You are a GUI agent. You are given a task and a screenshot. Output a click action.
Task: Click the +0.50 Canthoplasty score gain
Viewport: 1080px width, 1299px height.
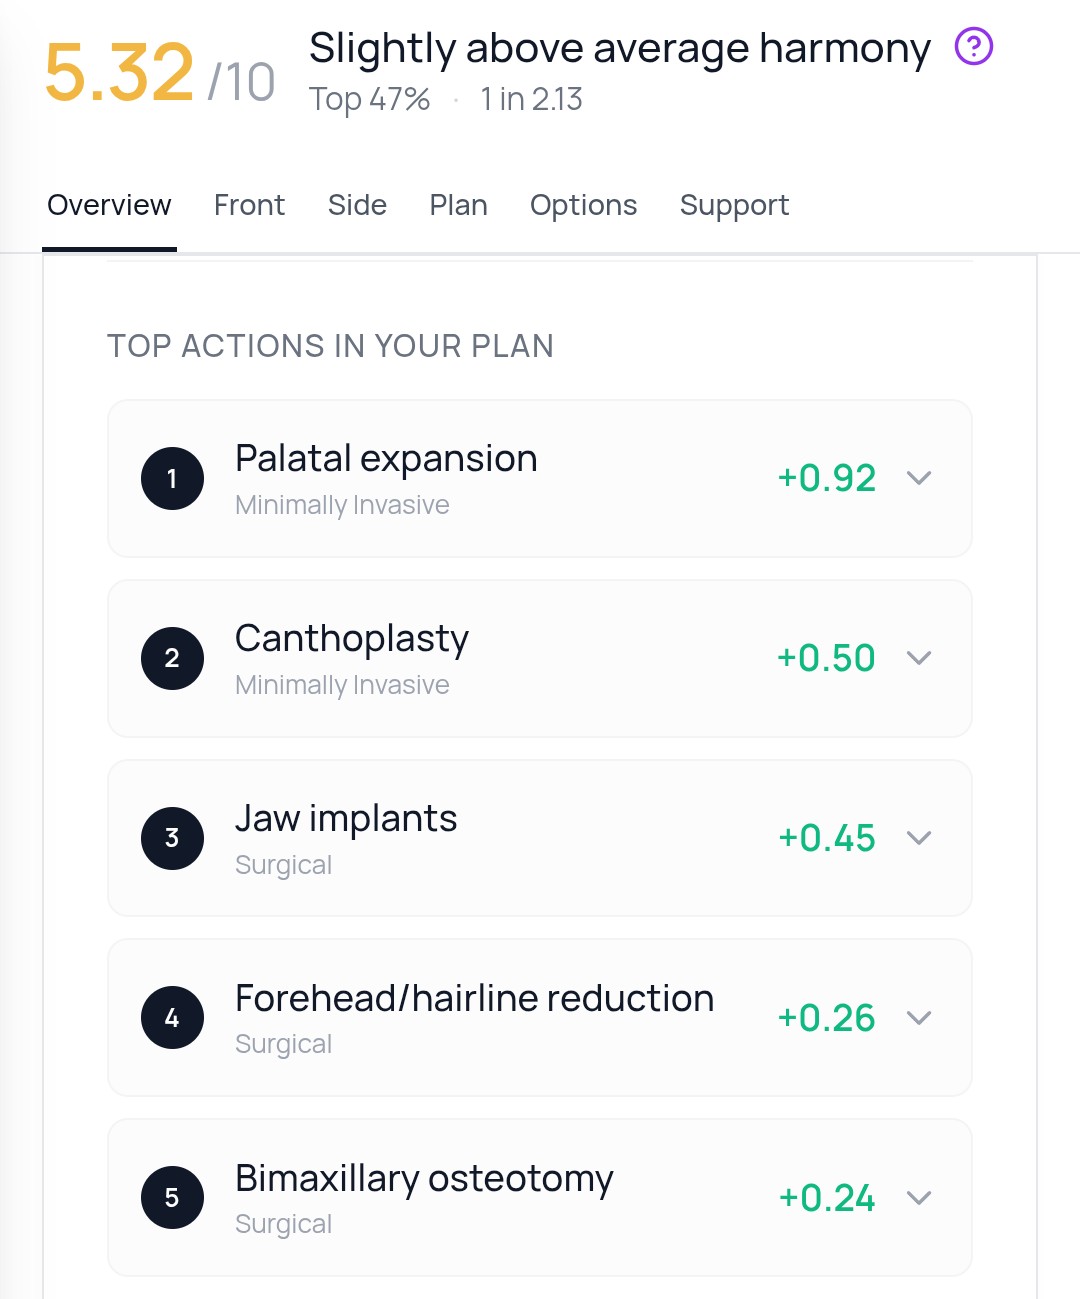[826, 658]
